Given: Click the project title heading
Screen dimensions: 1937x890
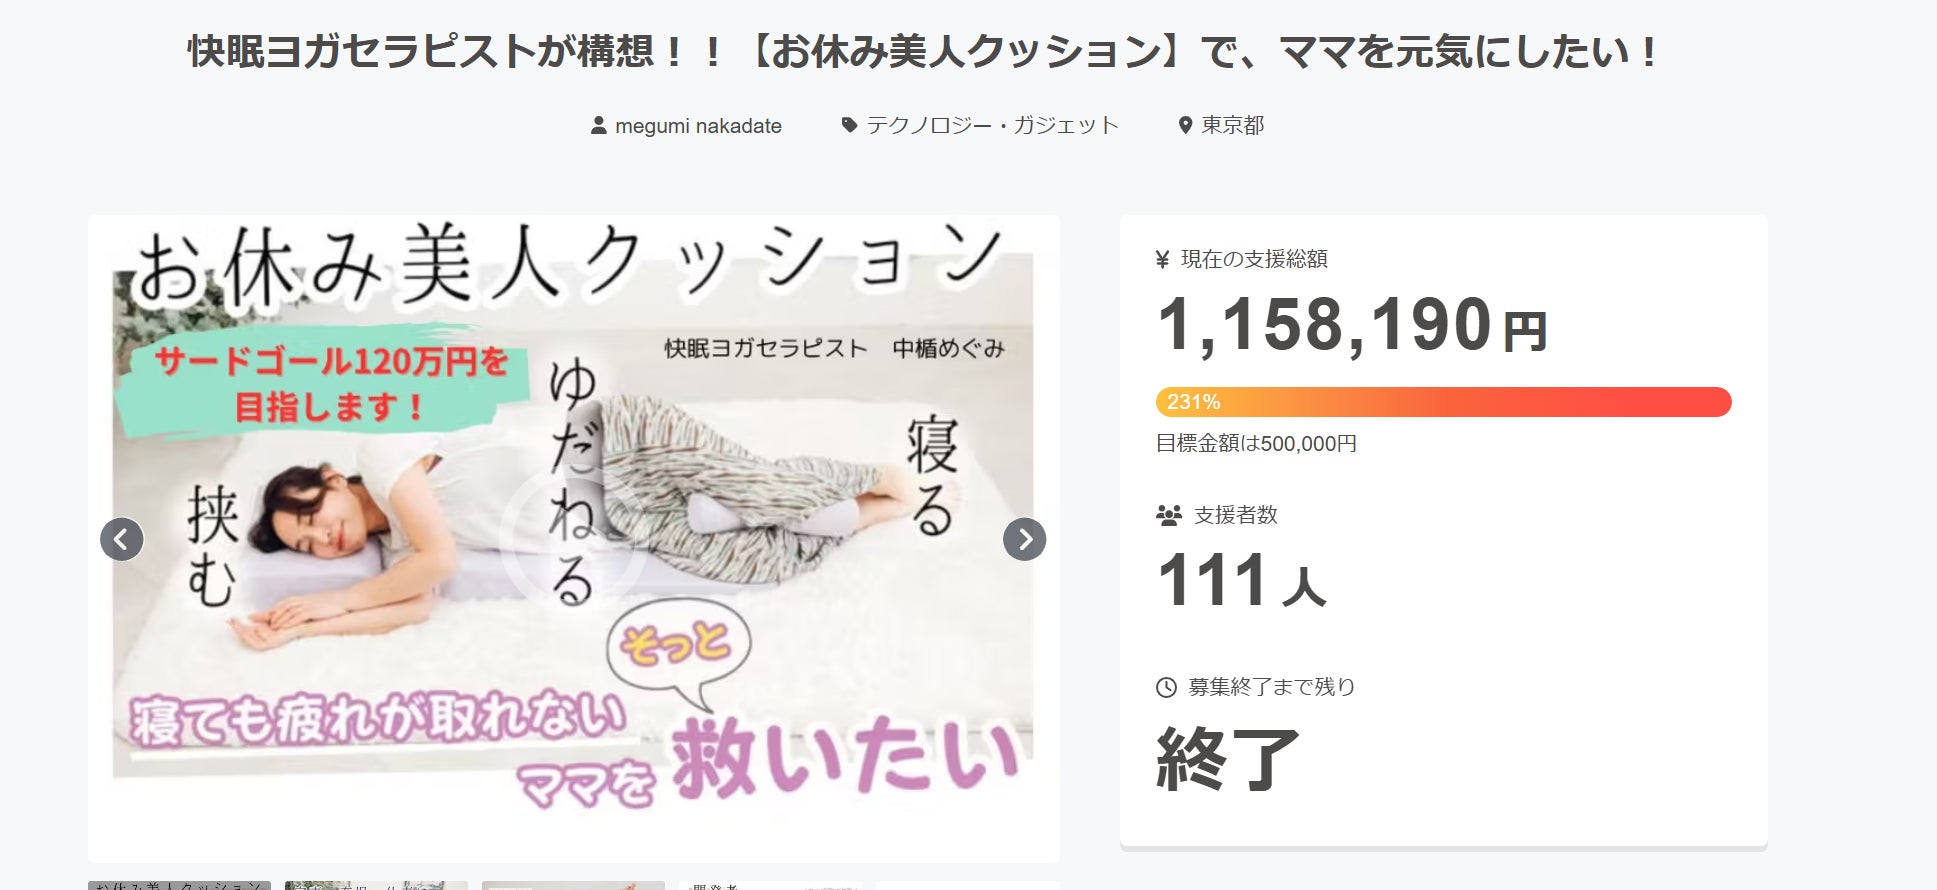Looking at the screenshot, I should [922, 52].
